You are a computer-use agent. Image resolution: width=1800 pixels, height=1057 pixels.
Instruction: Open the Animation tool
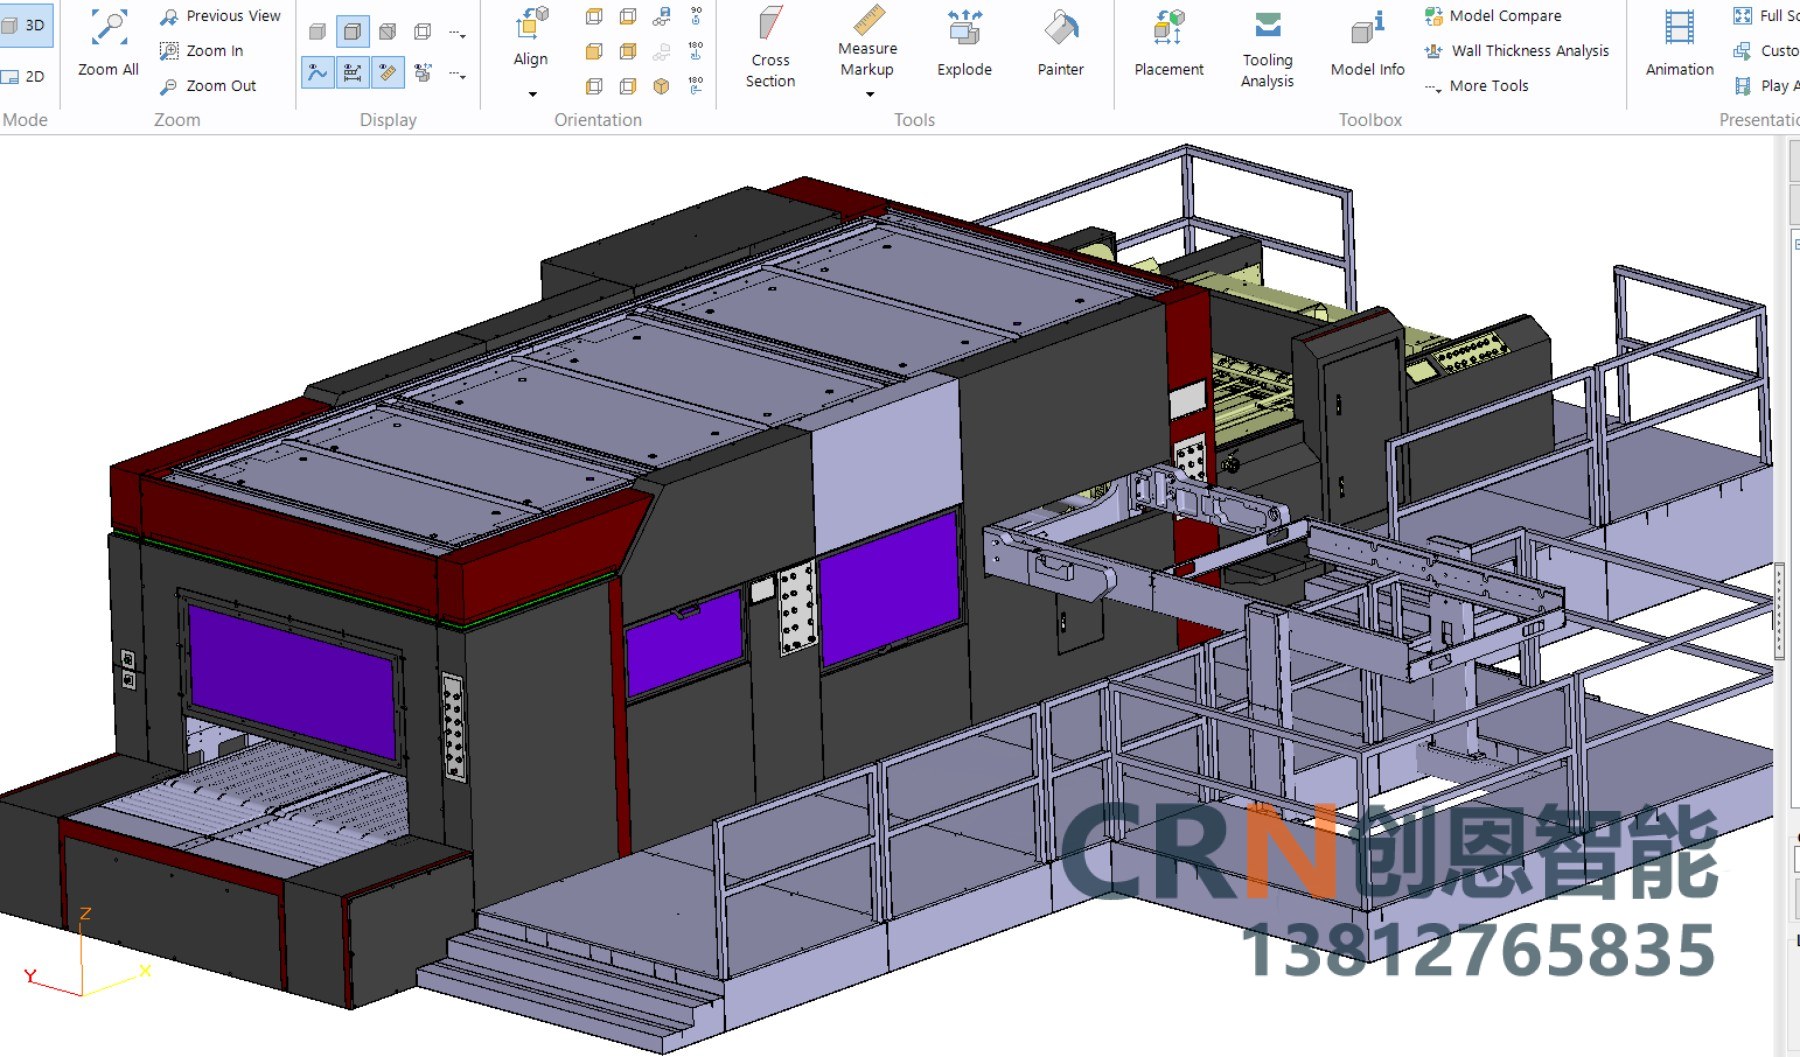(1680, 44)
